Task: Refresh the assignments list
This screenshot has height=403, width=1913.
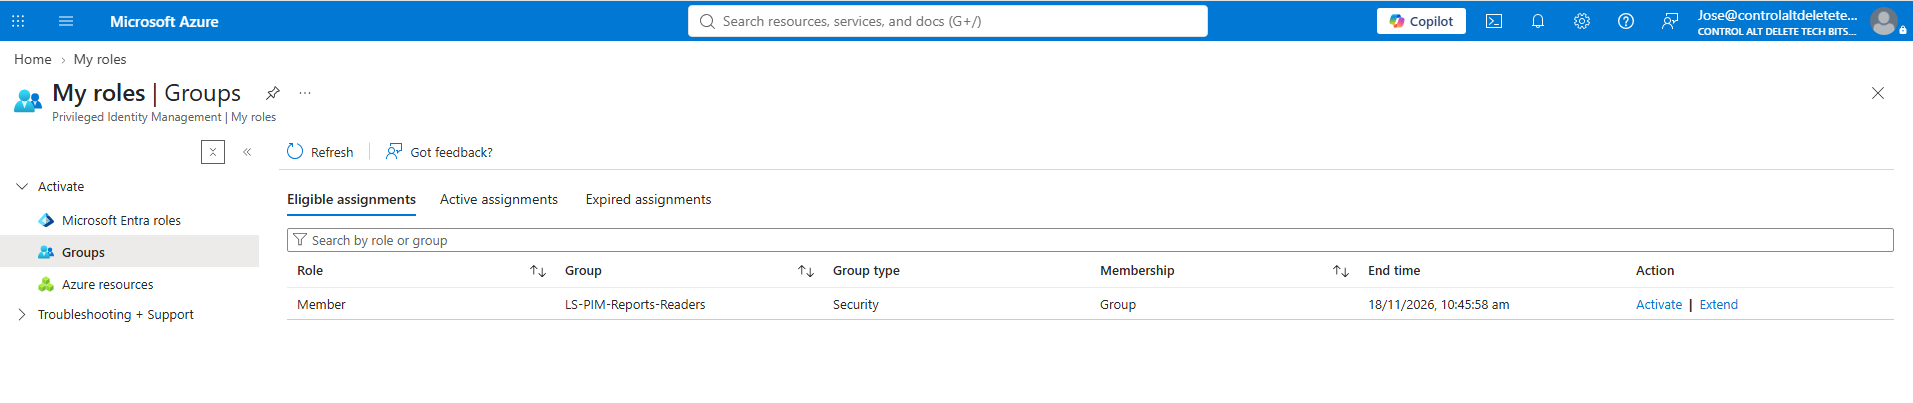Action: tap(320, 152)
